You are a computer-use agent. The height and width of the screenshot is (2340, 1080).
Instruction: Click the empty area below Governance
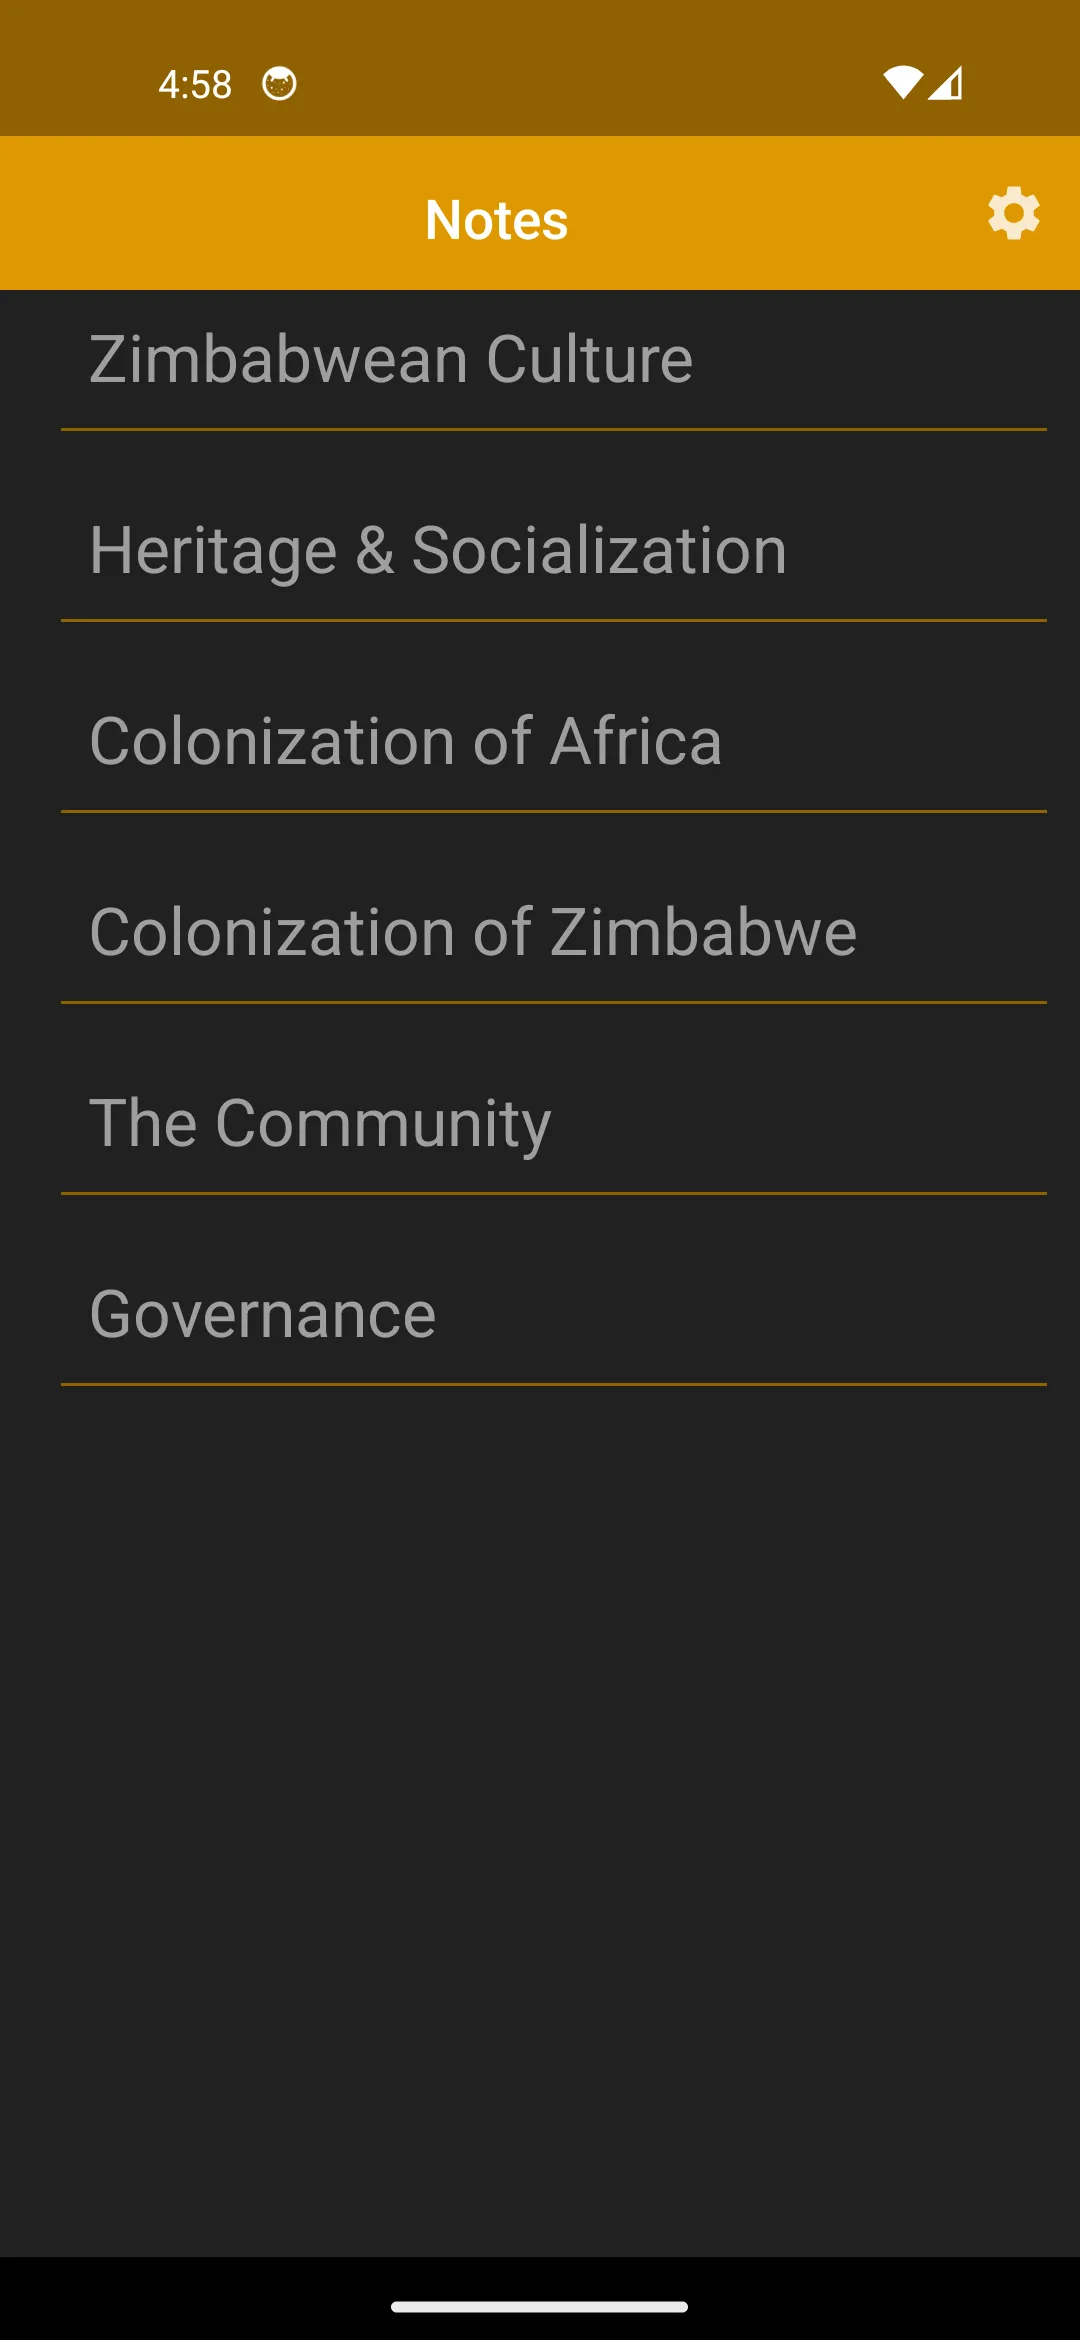tap(540, 1820)
